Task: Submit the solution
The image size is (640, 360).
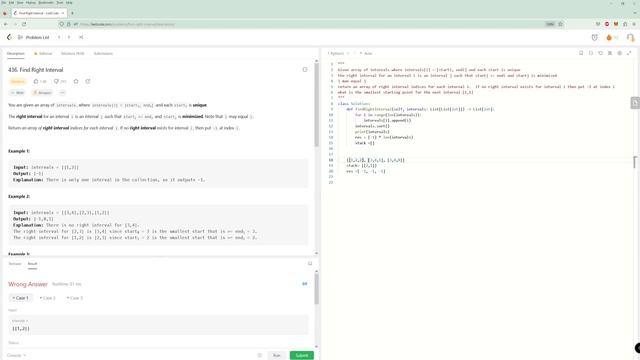Action: pos(302,356)
